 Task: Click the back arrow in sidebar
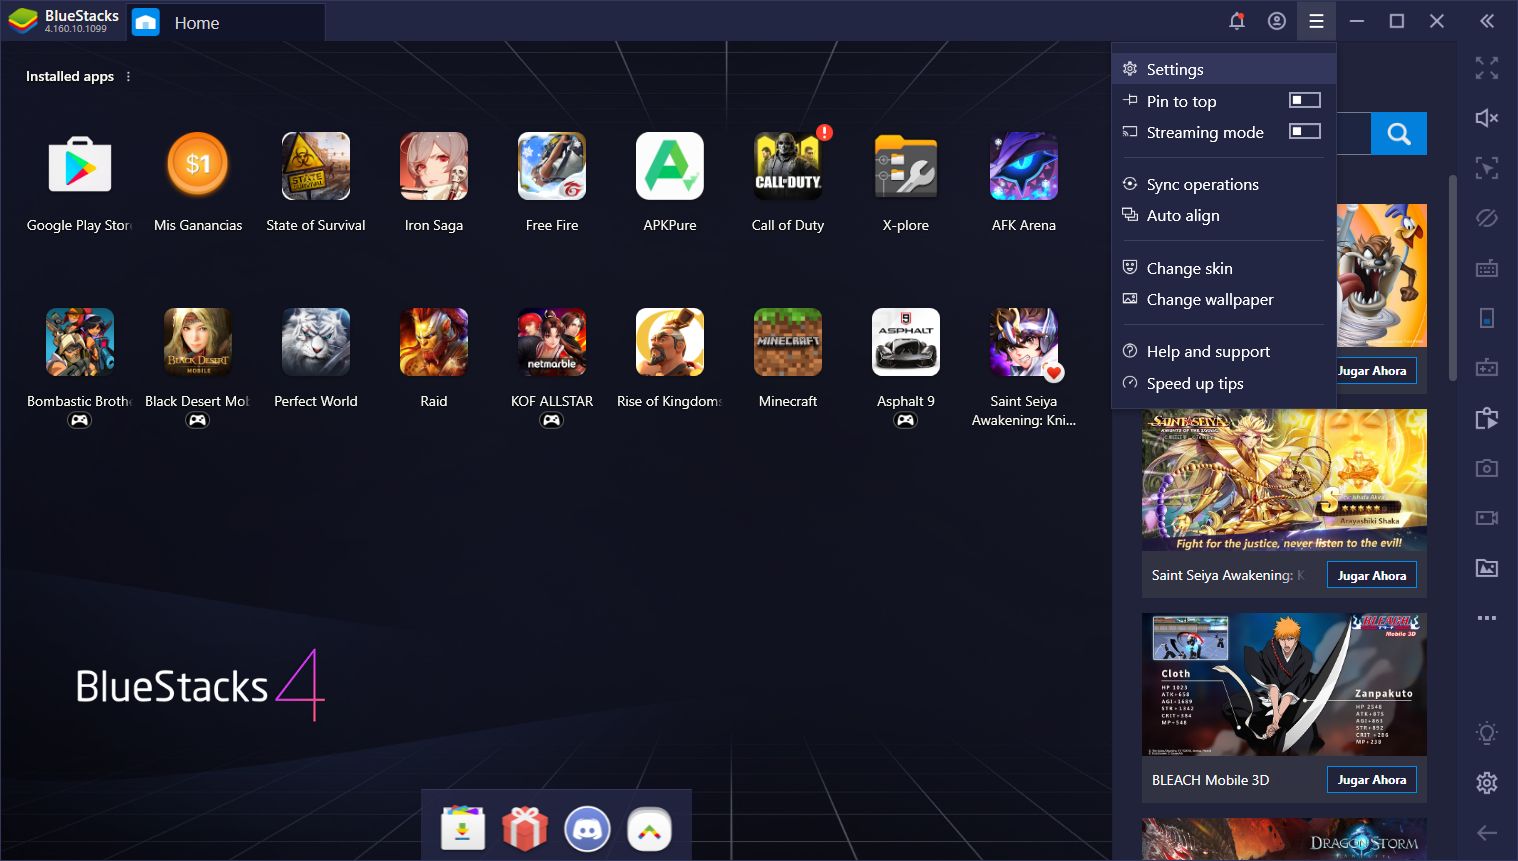(x=1487, y=832)
